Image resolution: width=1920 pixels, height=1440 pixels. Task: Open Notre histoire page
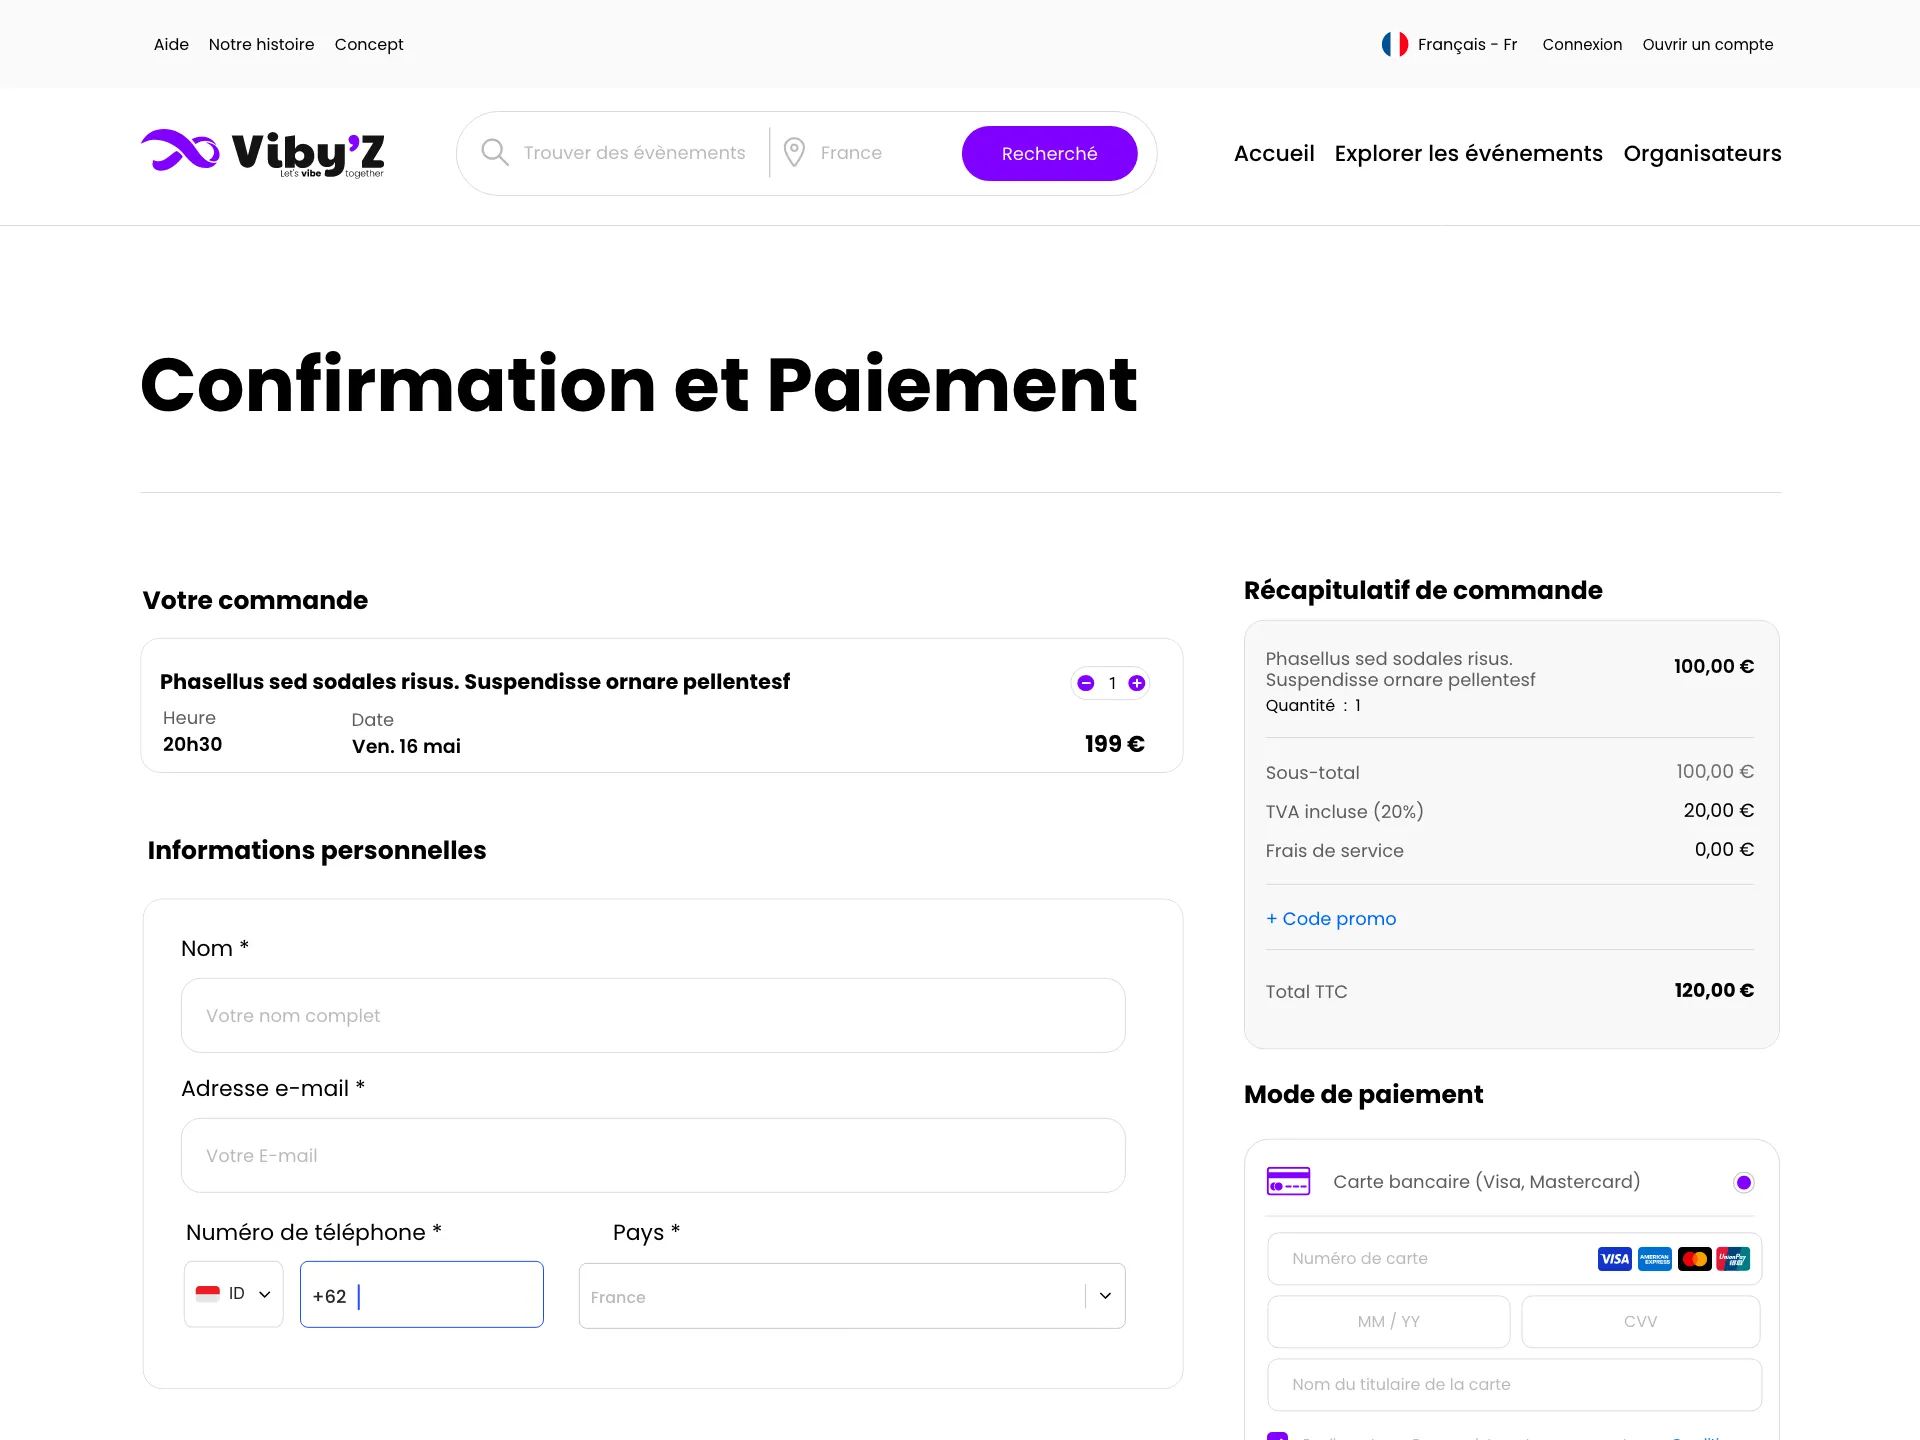point(261,44)
